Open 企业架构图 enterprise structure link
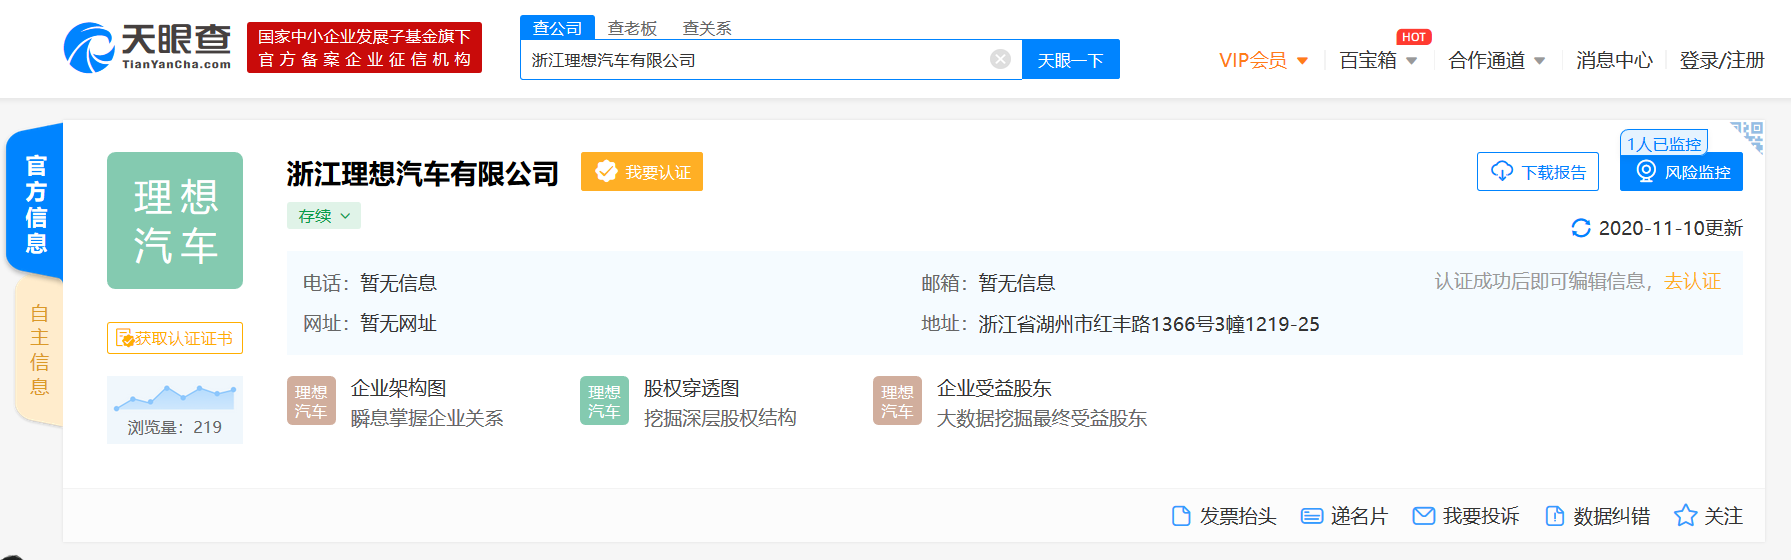This screenshot has height=560, width=1791. click(398, 388)
